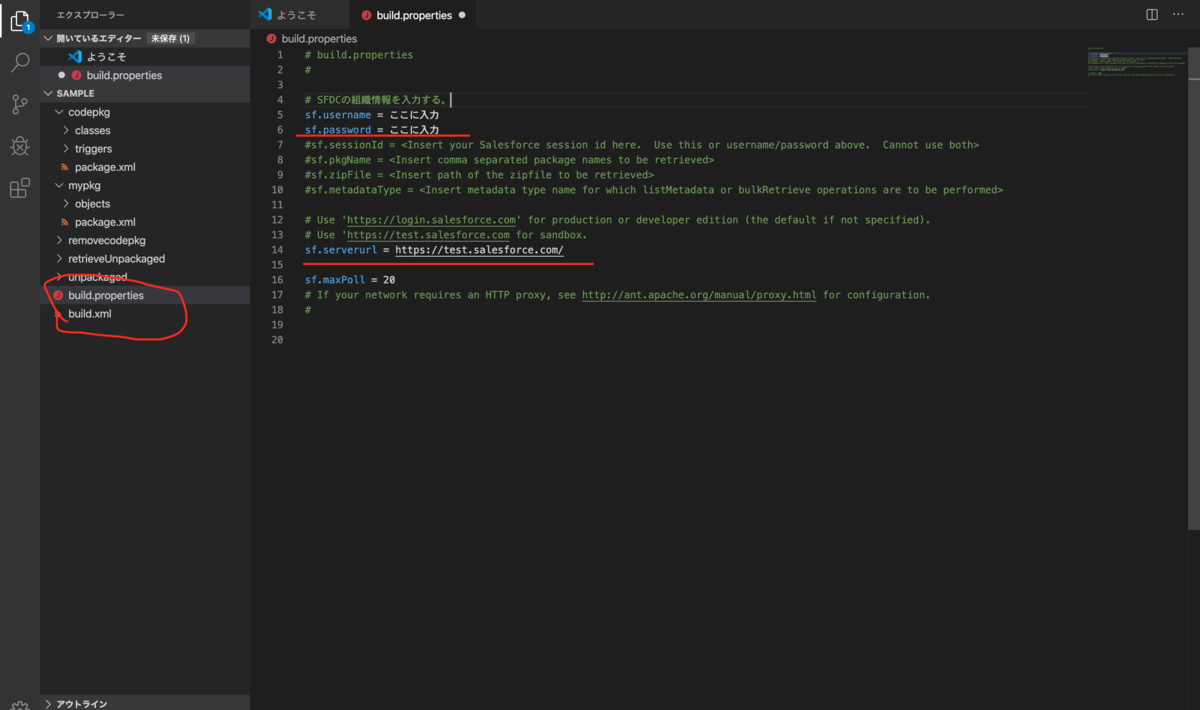Click line number 20 in gutter

[x=278, y=340]
